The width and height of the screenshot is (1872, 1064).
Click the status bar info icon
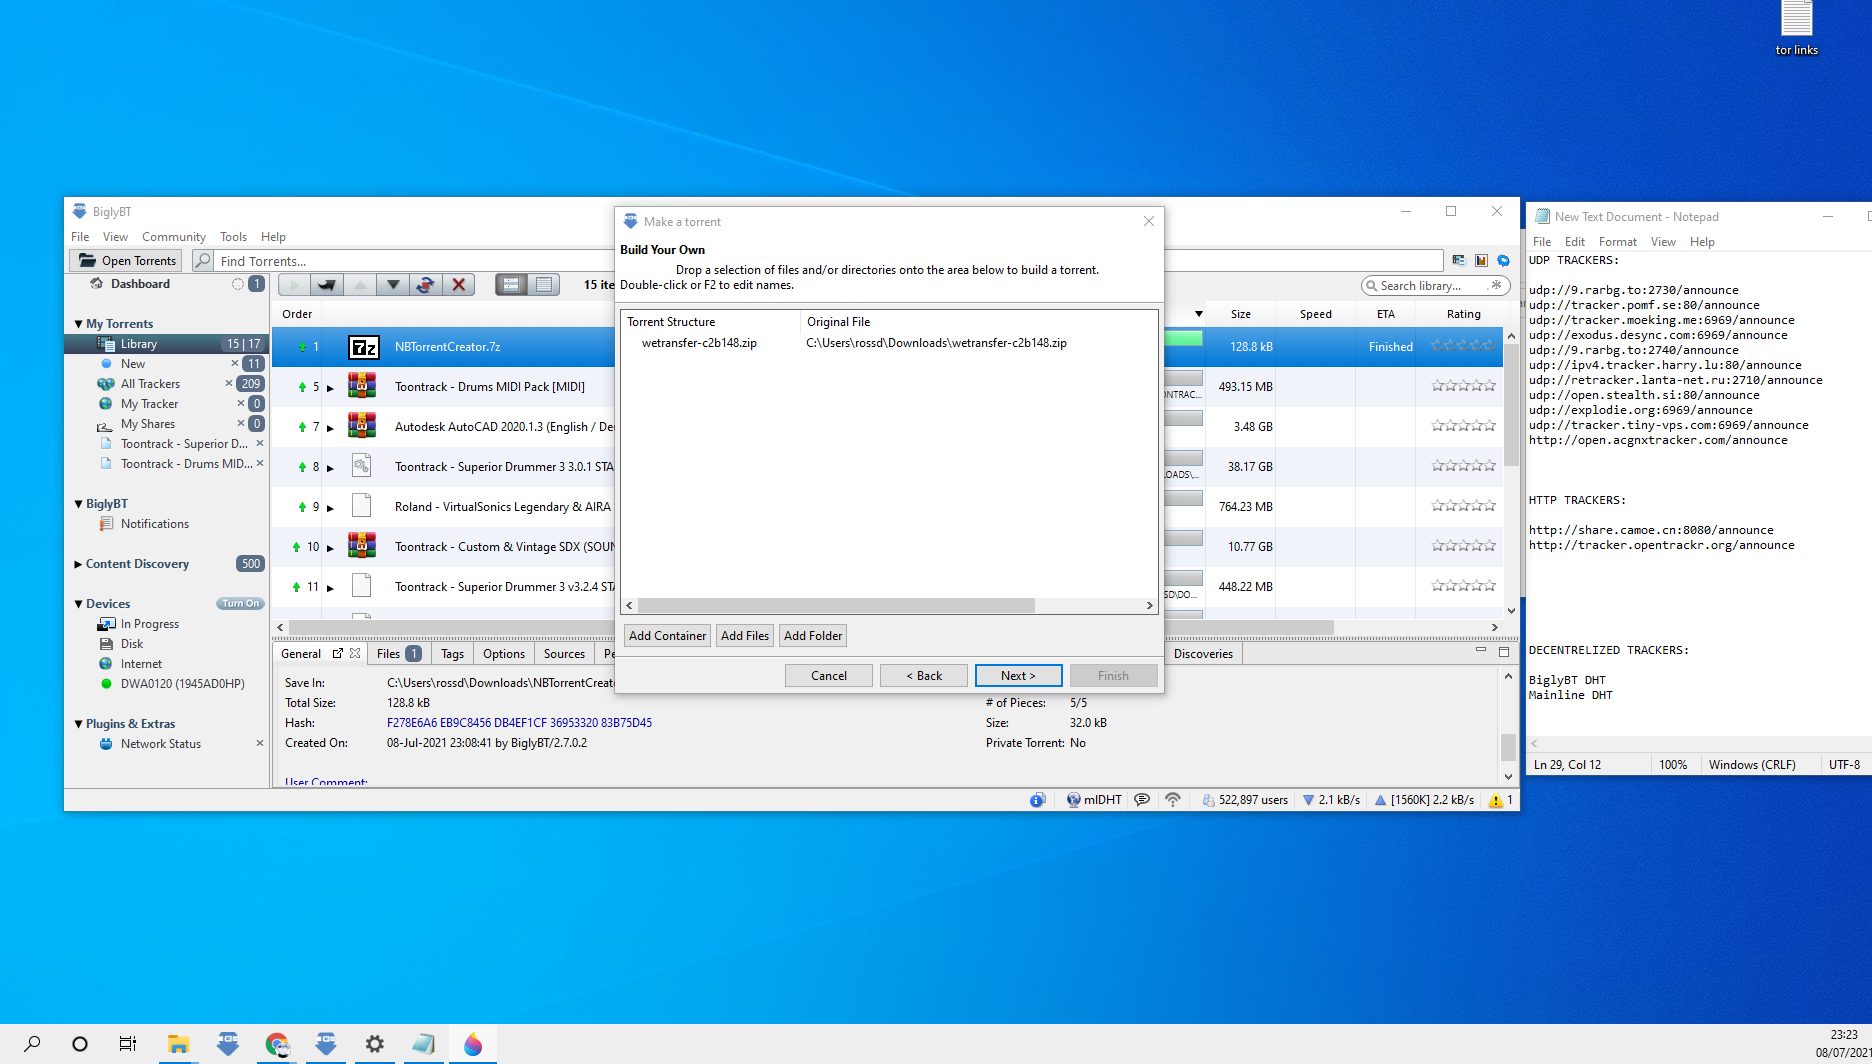click(1038, 800)
